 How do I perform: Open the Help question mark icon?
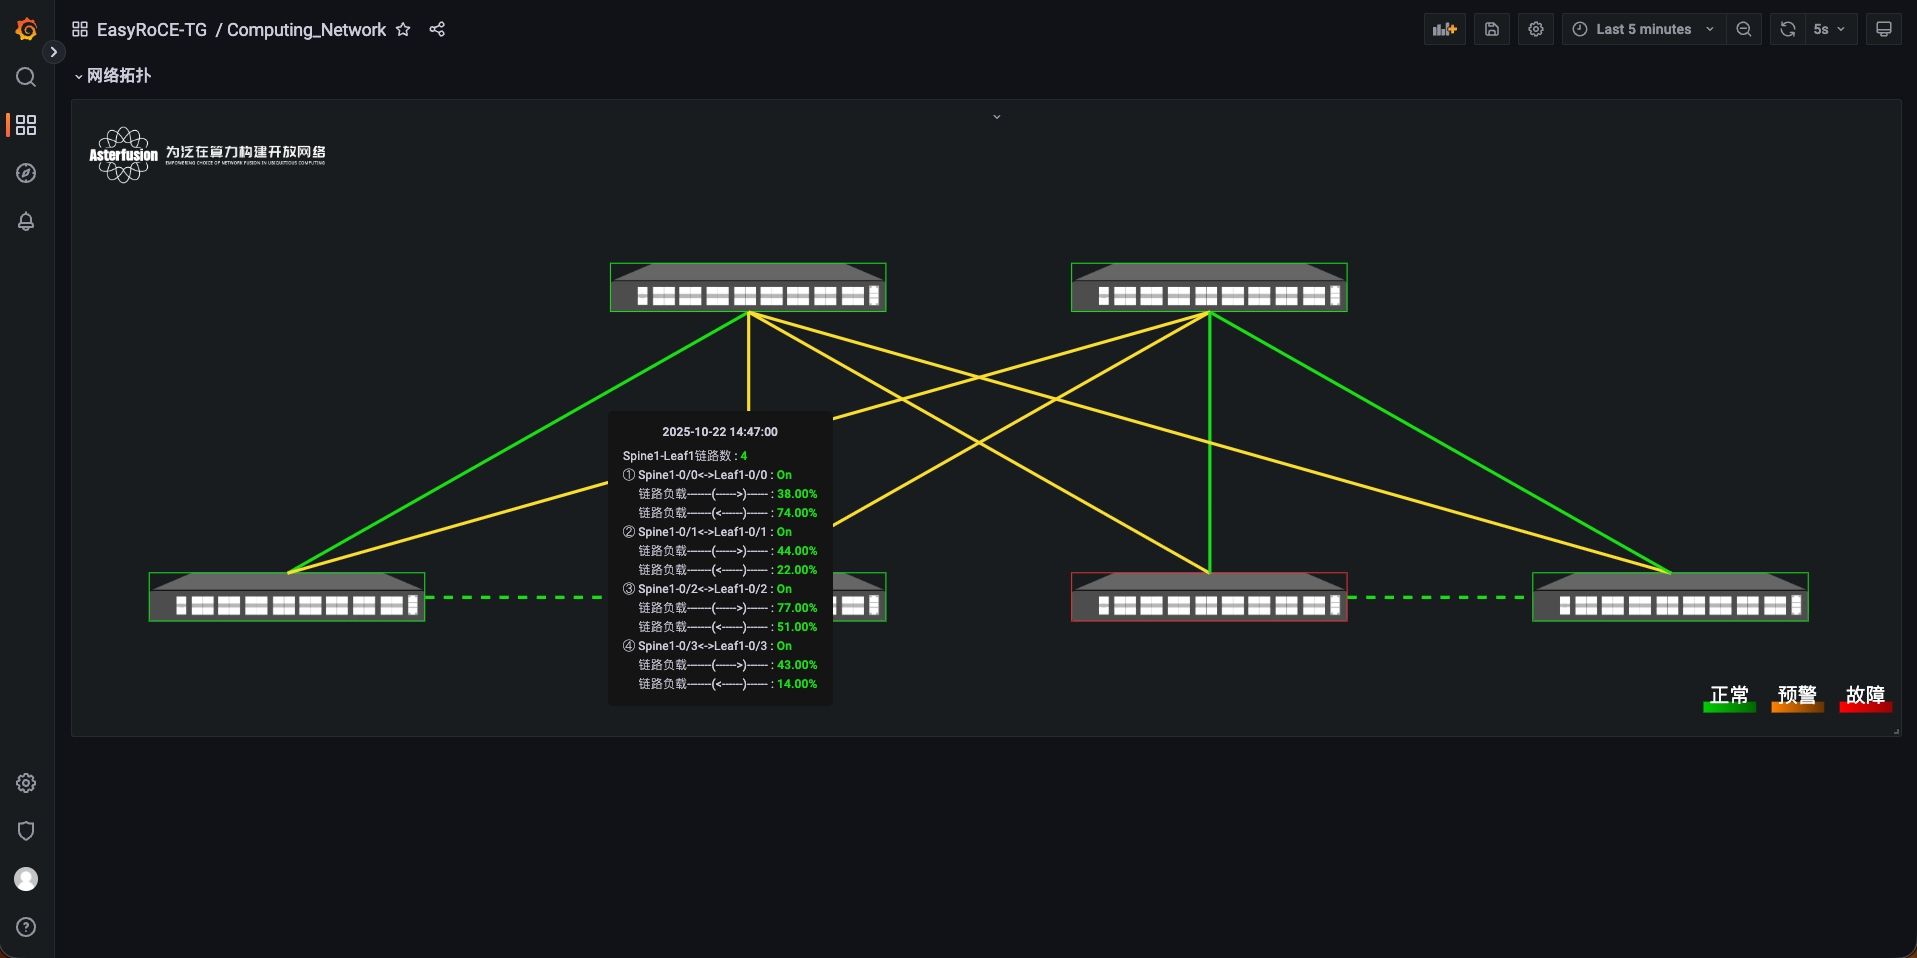[x=26, y=927]
